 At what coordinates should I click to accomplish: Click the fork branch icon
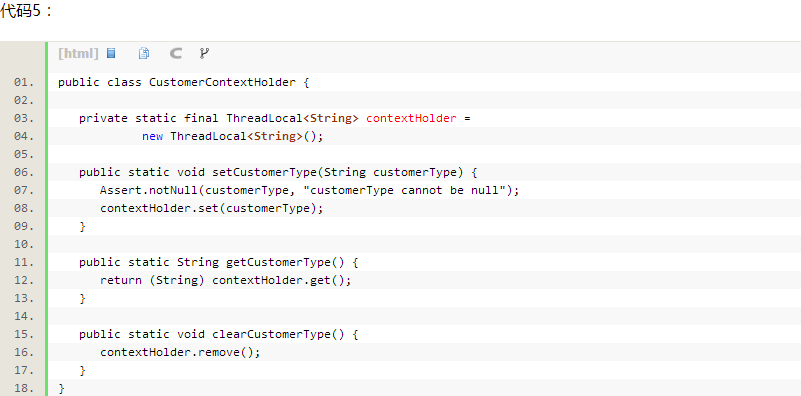pyautogui.click(x=204, y=53)
